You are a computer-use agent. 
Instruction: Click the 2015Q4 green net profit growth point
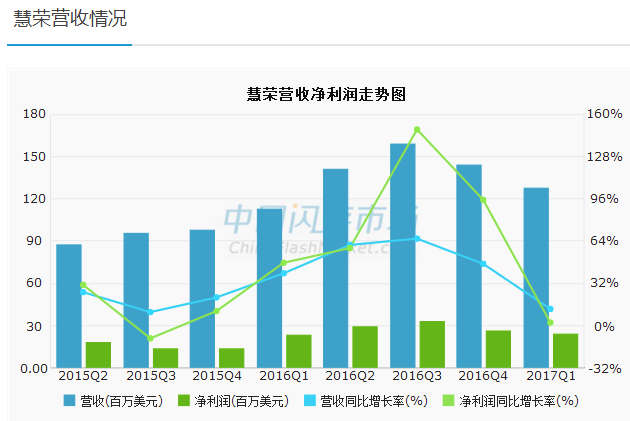[x=217, y=311]
